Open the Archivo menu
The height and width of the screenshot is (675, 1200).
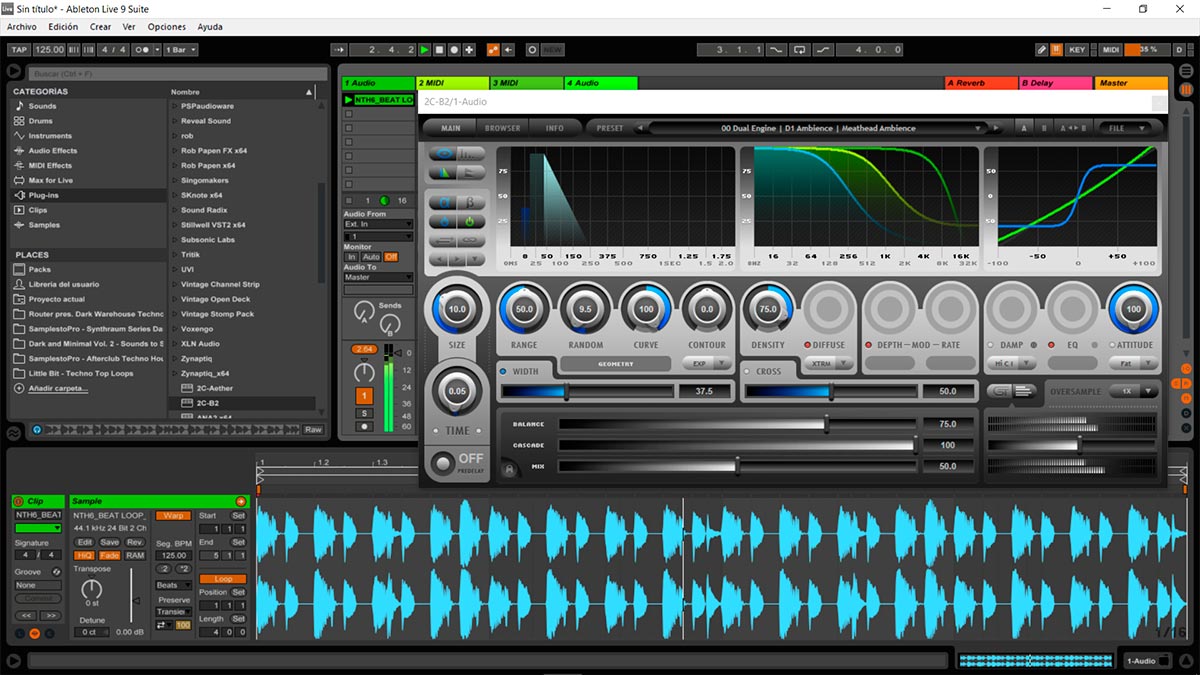(x=22, y=27)
